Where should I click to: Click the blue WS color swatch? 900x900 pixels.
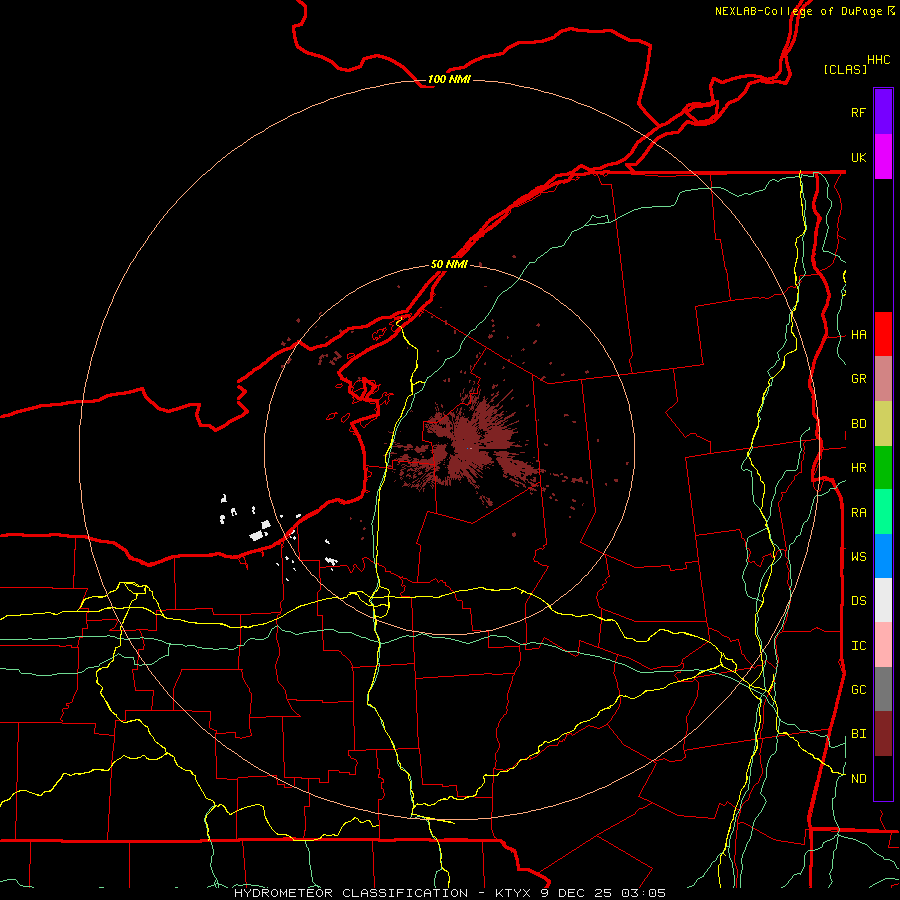click(883, 556)
